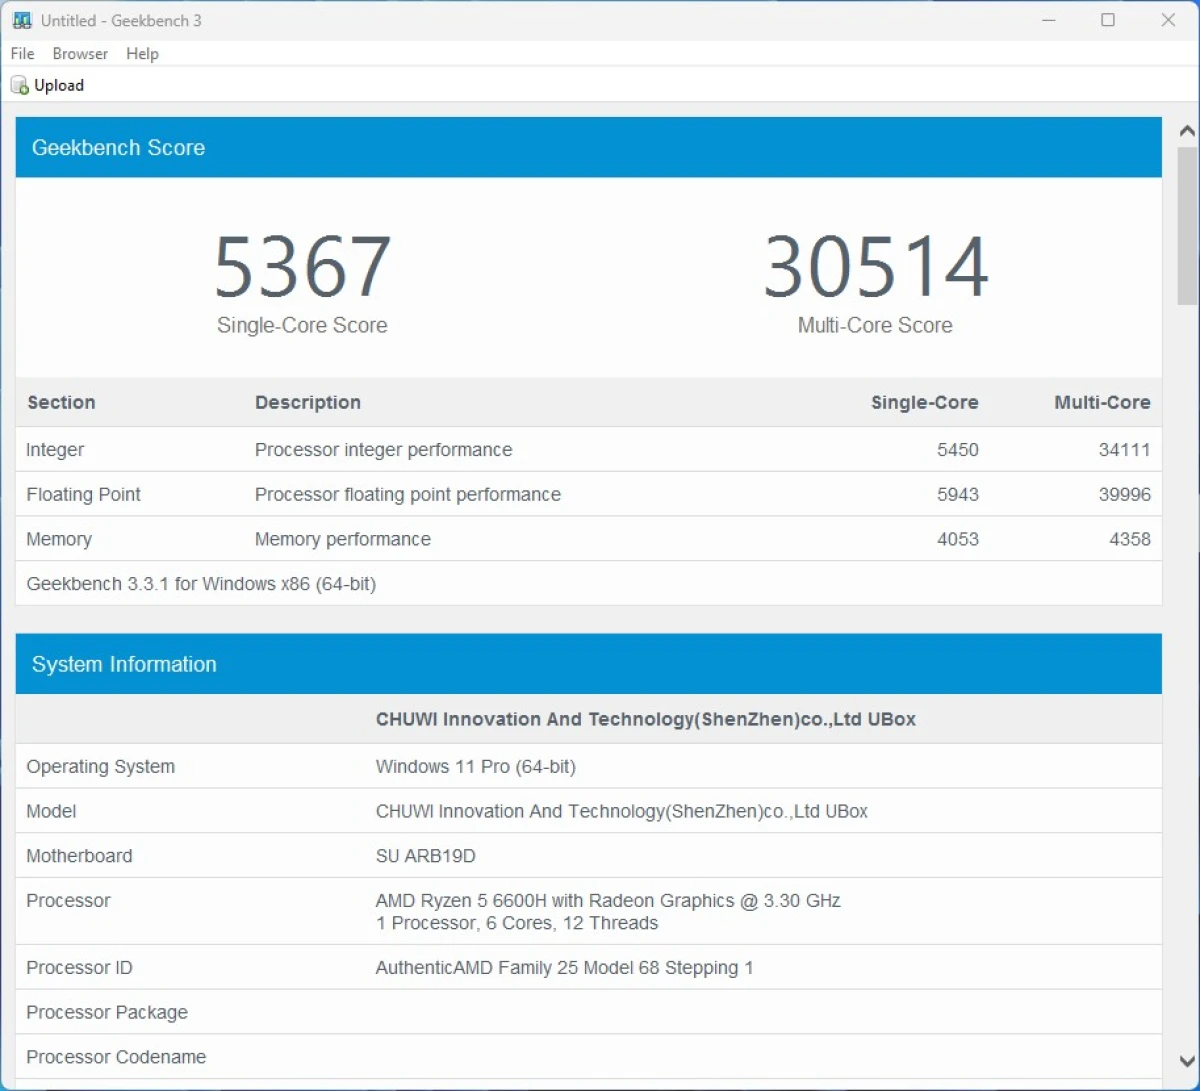
Task: Select Floating Point single-core value 5943
Action: coord(958,495)
